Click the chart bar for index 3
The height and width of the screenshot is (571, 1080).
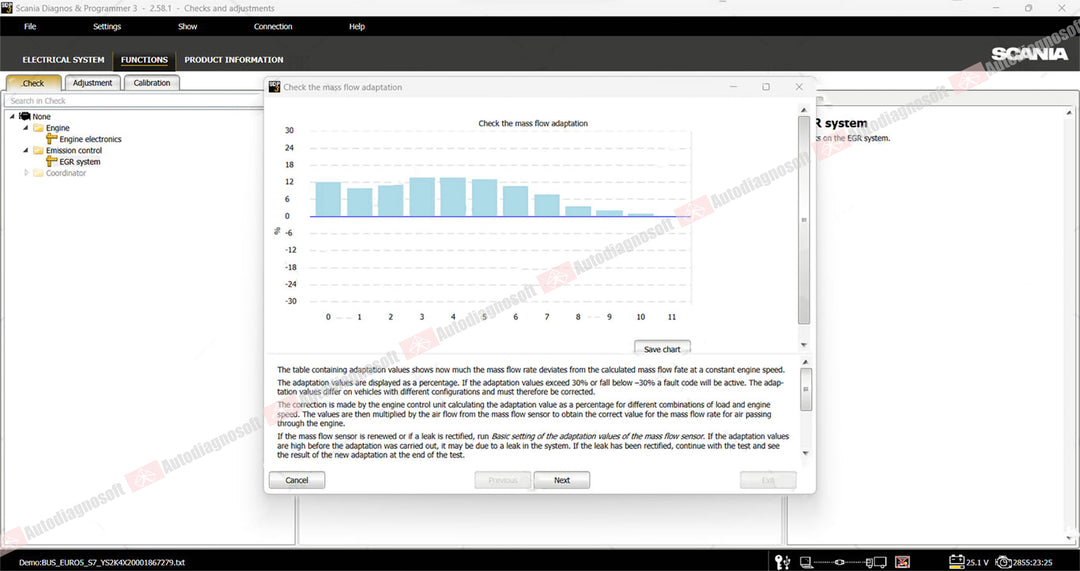coord(422,197)
